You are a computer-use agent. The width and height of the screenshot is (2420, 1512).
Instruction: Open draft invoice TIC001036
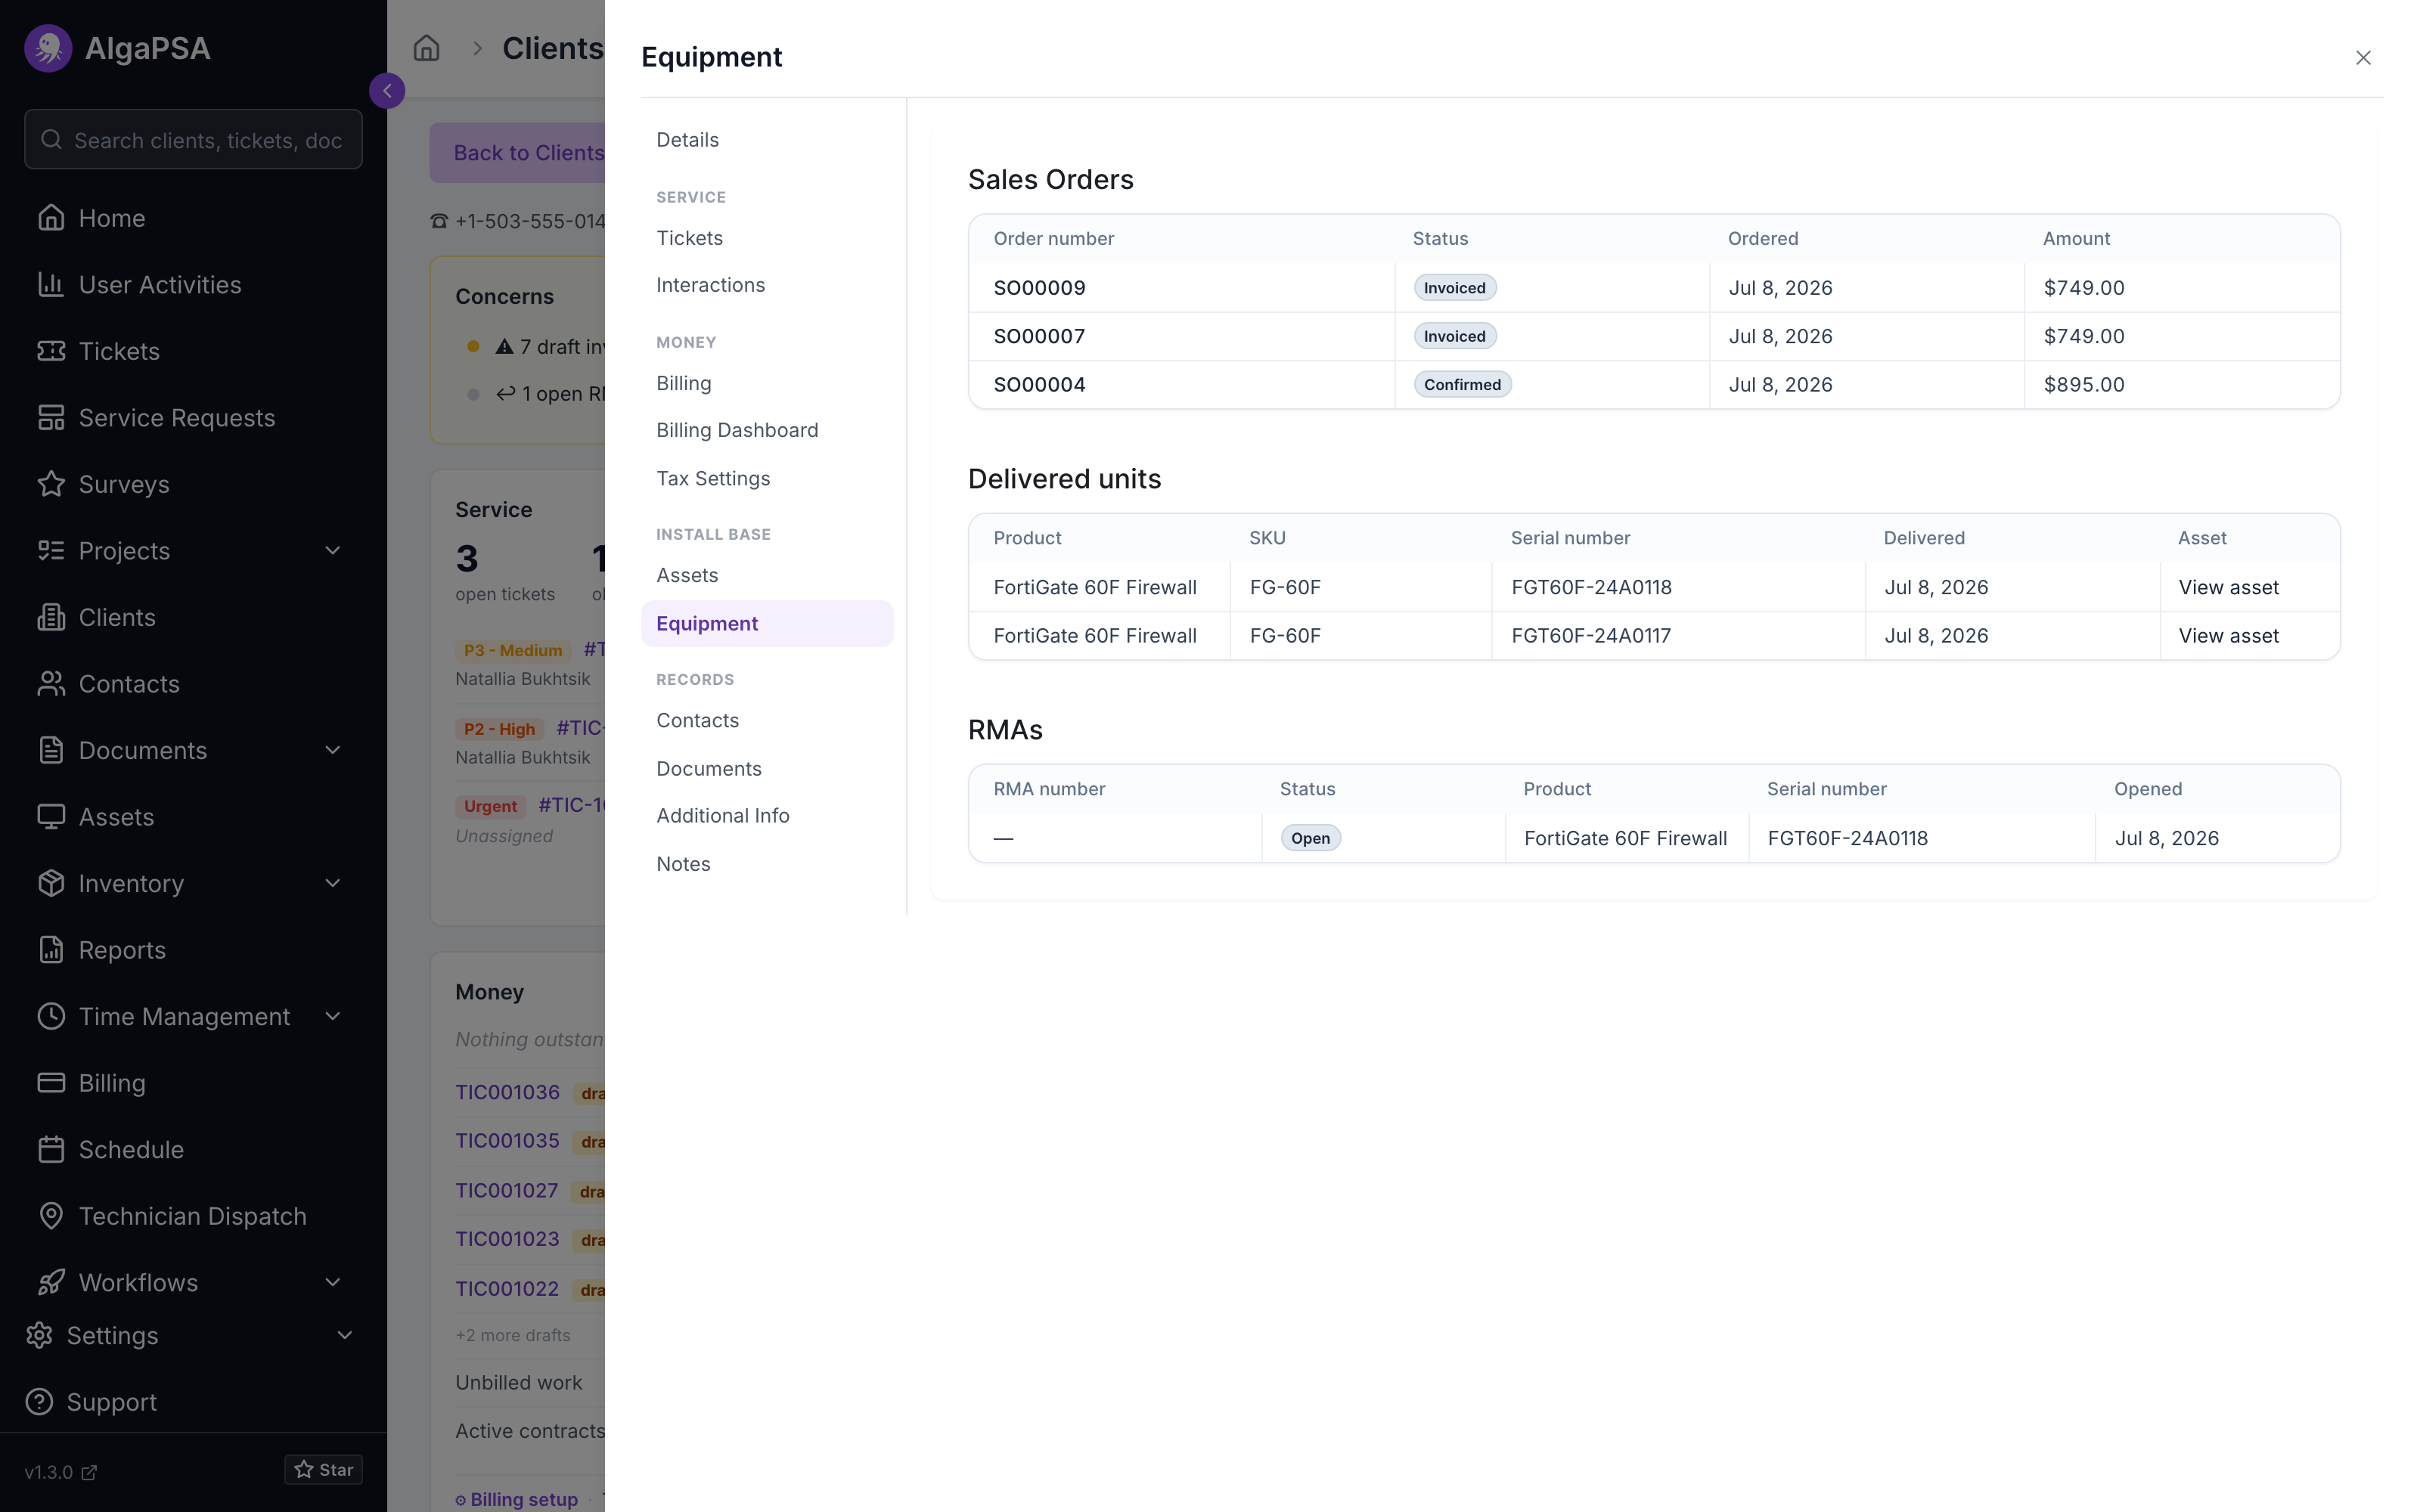click(507, 1092)
